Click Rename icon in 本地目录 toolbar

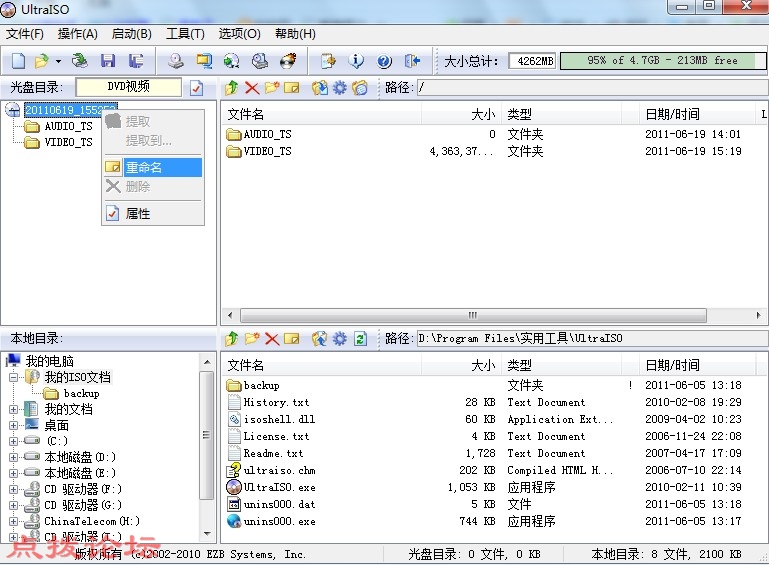point(291,338)
